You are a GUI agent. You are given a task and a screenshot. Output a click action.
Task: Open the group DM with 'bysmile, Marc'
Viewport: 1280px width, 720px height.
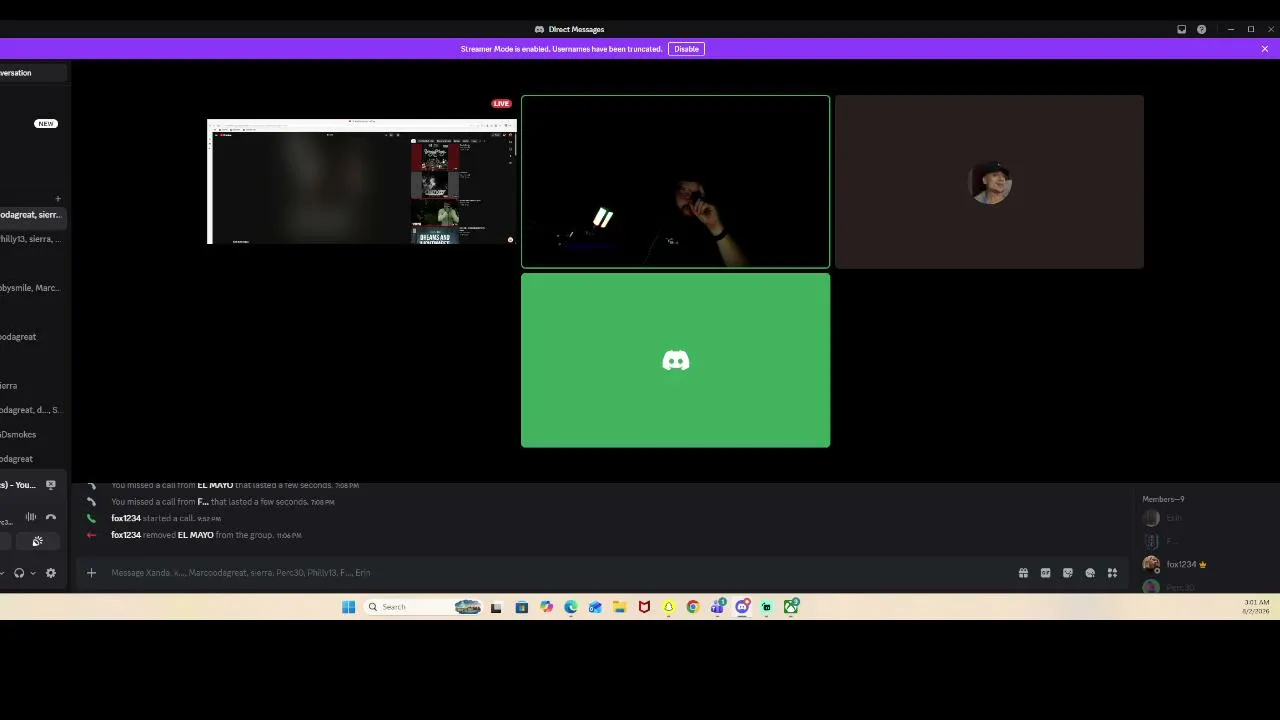click(32, 288)
